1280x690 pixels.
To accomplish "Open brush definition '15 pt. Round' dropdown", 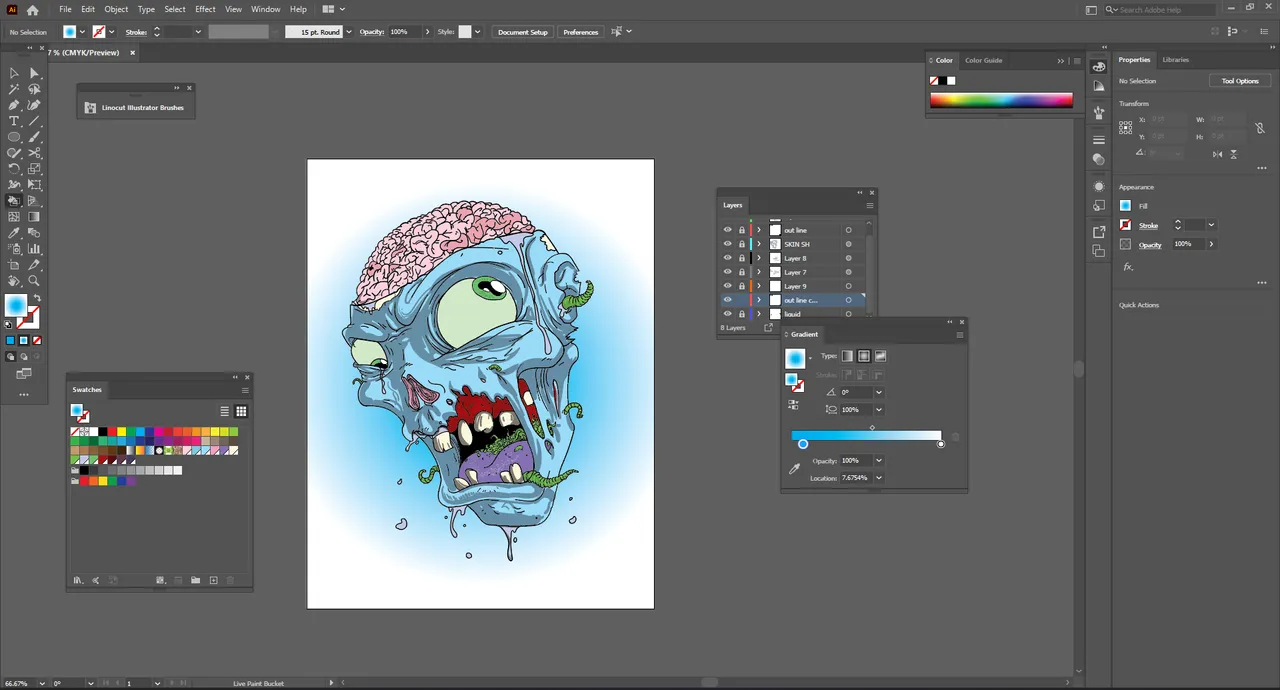I will 348,32.
